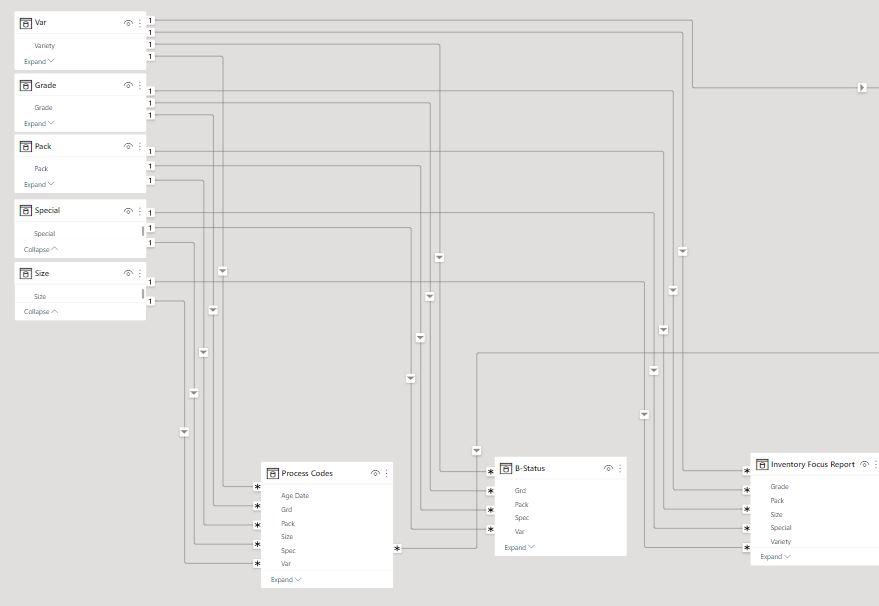Expand the Process Codes table fields
Screen dimensions: 879x606
[x=286, y=580]
